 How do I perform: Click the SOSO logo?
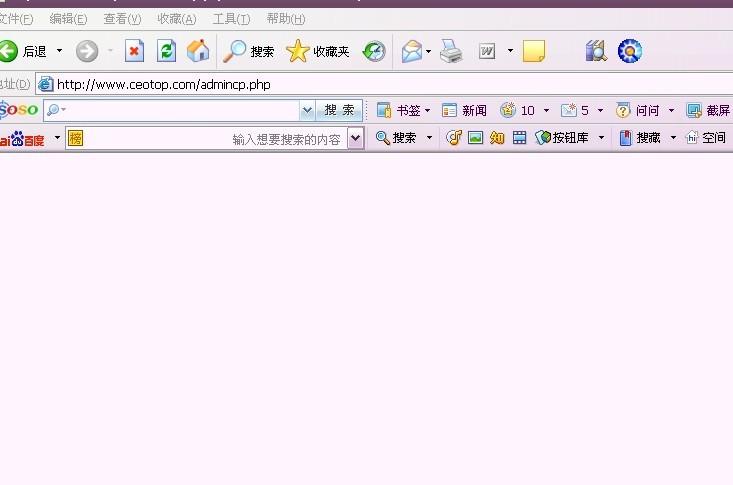tap(19, 110)
